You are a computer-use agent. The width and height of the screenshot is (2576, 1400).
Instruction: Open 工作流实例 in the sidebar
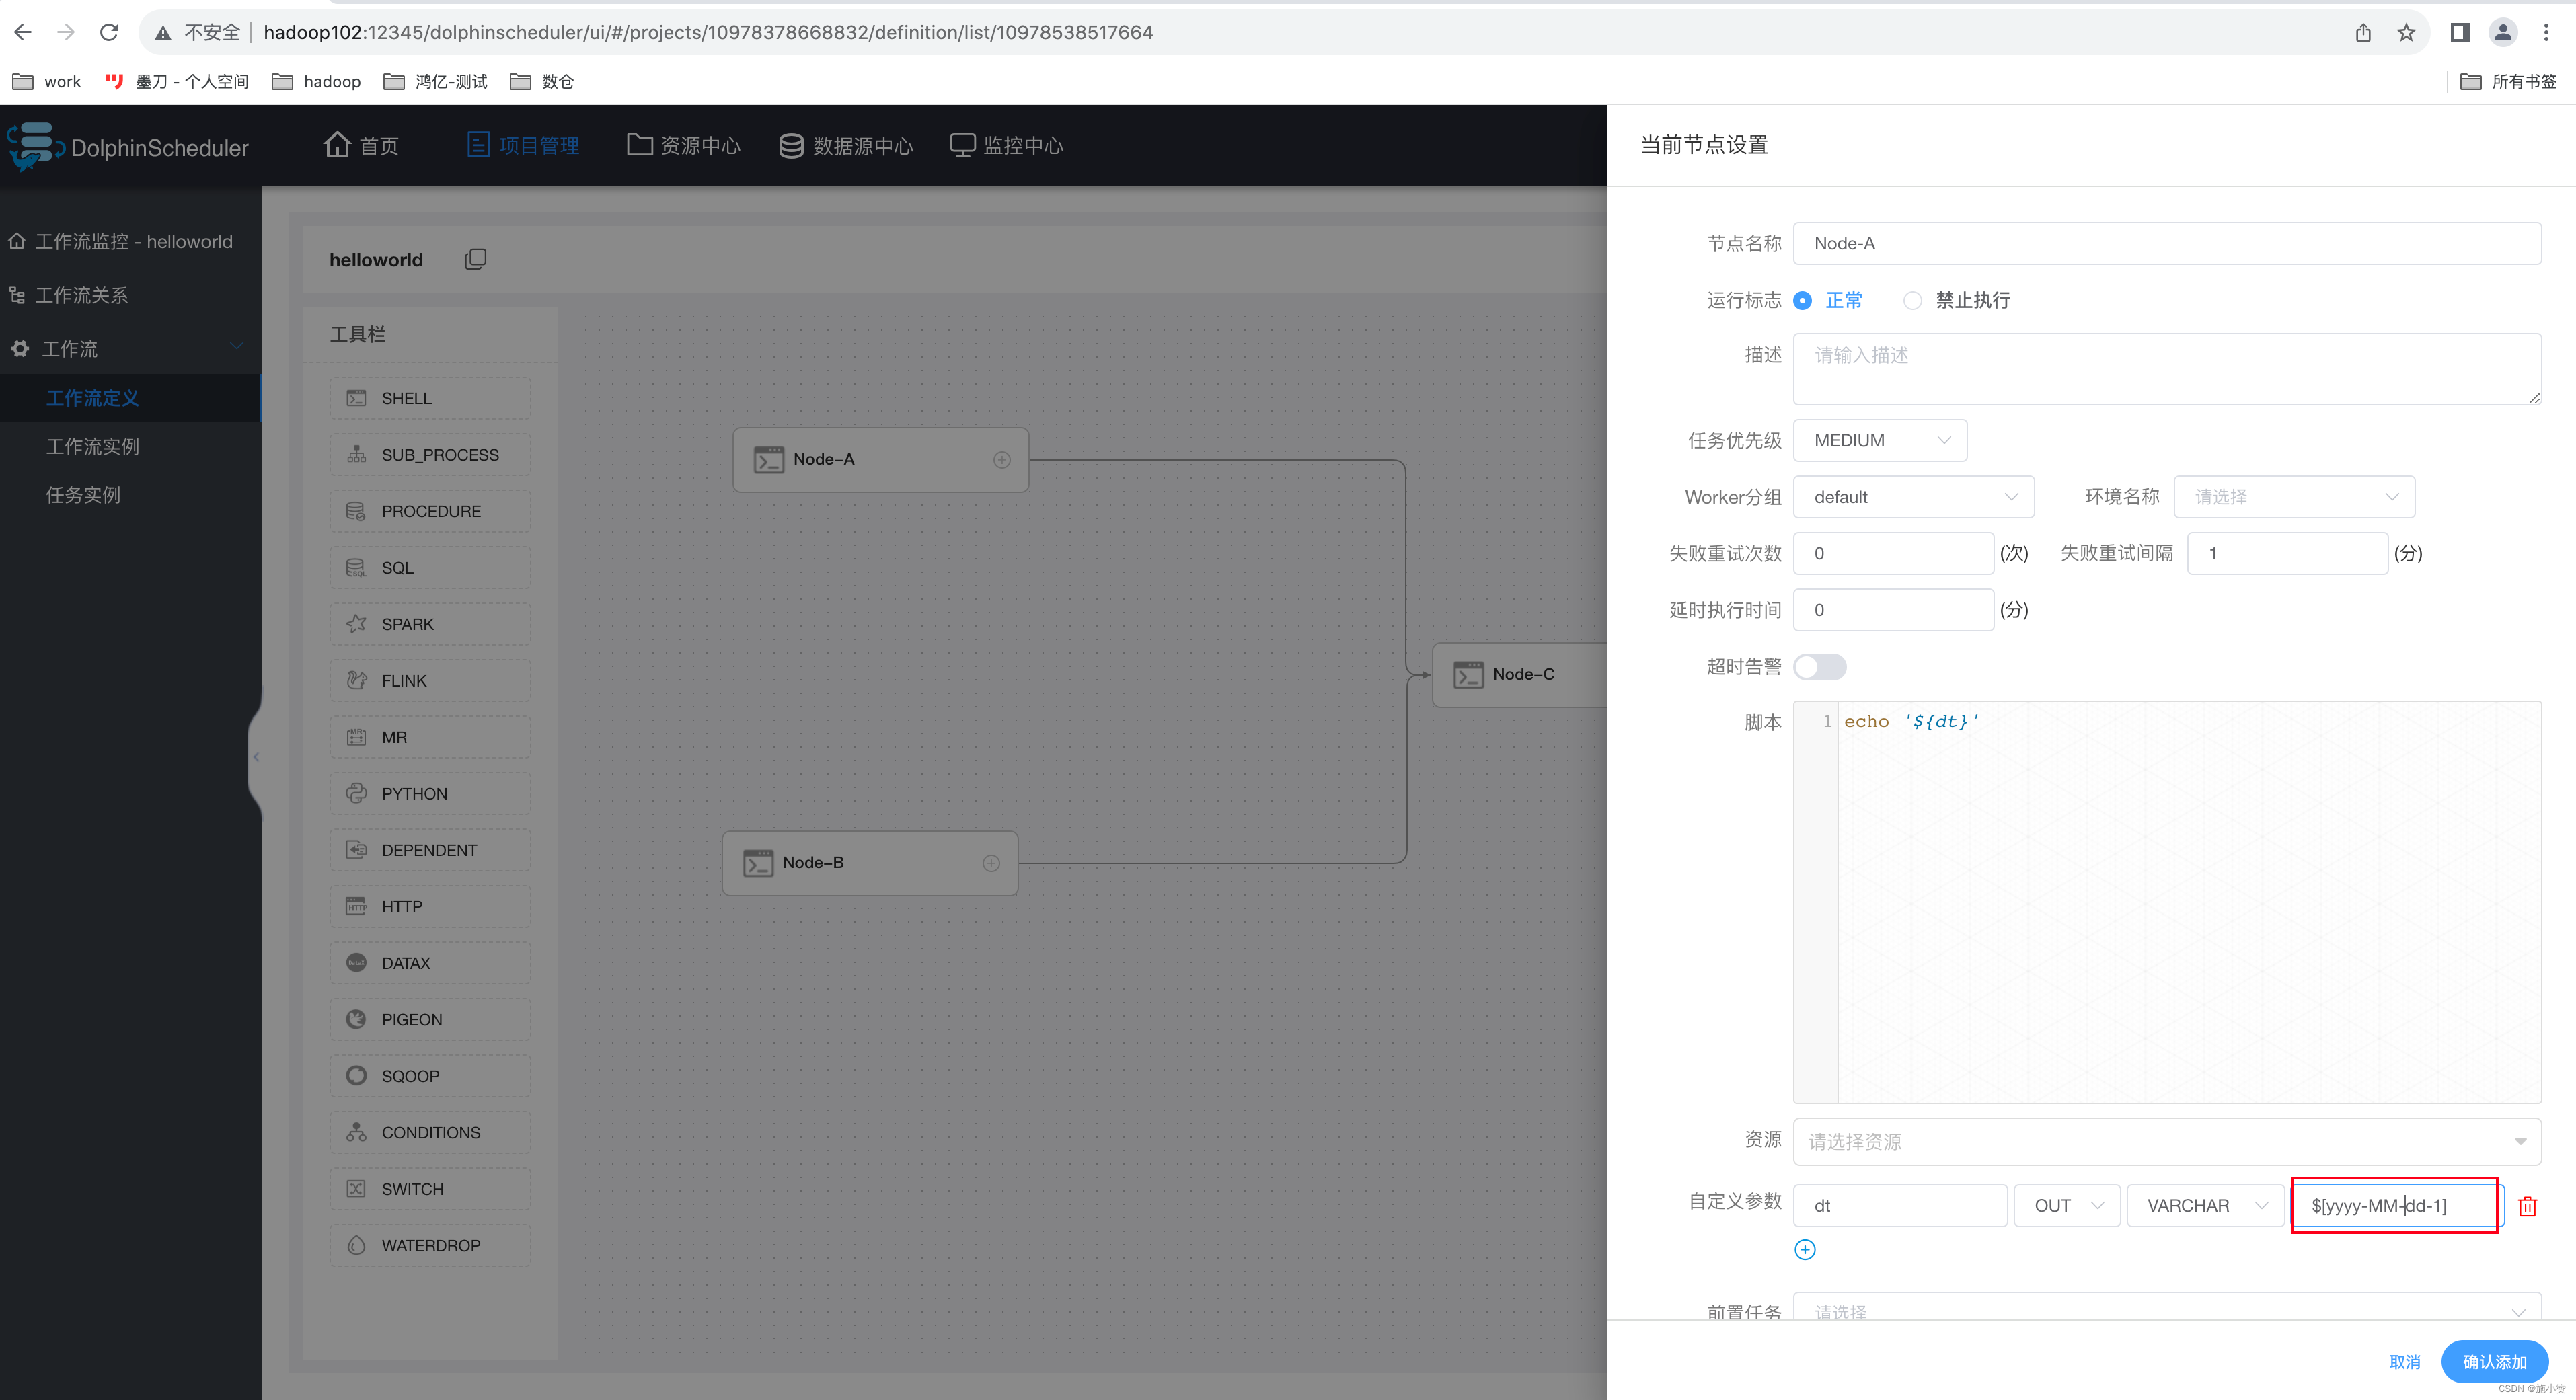(x=92, y=446)
